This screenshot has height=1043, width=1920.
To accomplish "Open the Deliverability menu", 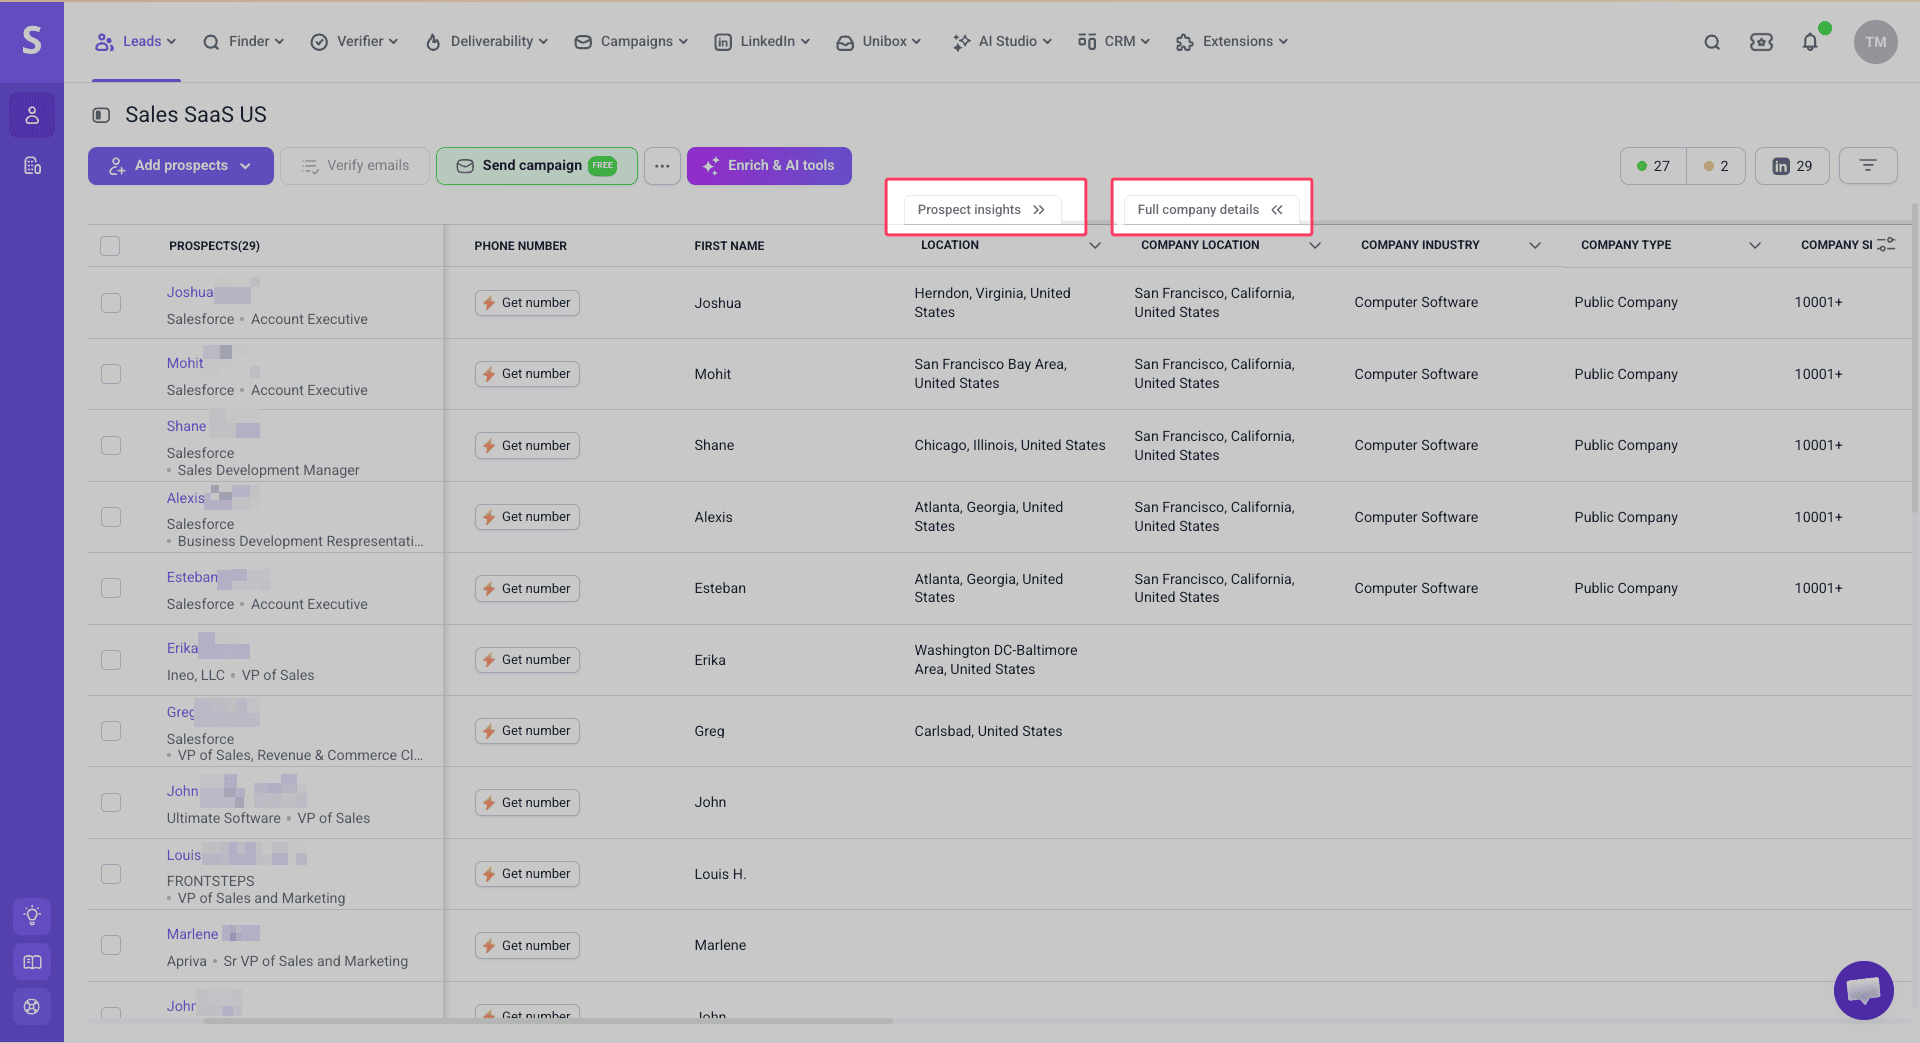I will [x=487, y=42].
